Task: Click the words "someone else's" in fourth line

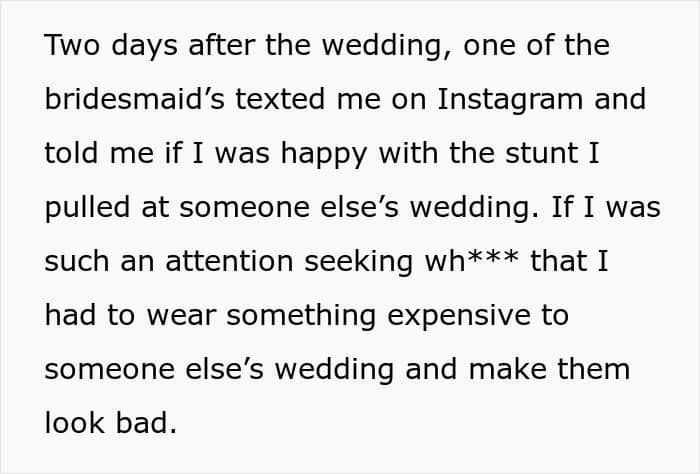Action: point(289,208)
